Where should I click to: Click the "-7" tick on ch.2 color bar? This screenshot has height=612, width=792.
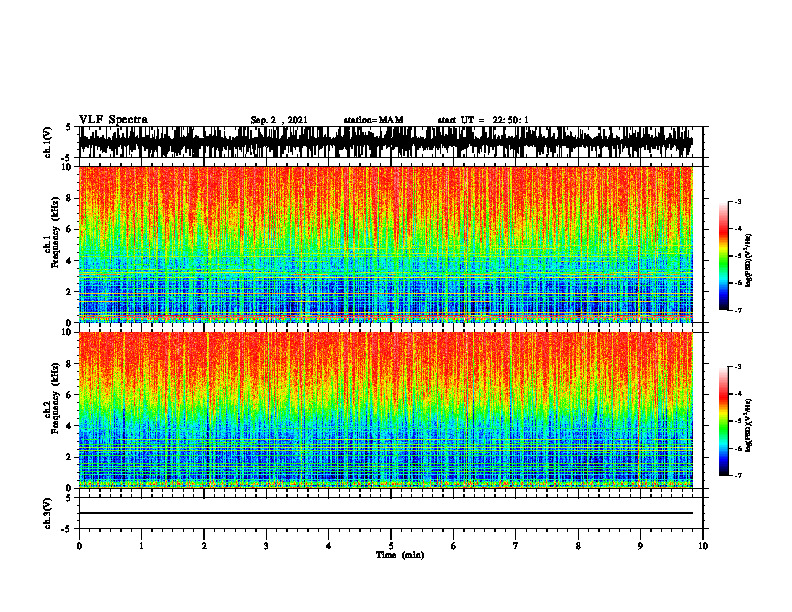[x=738, y=475]
